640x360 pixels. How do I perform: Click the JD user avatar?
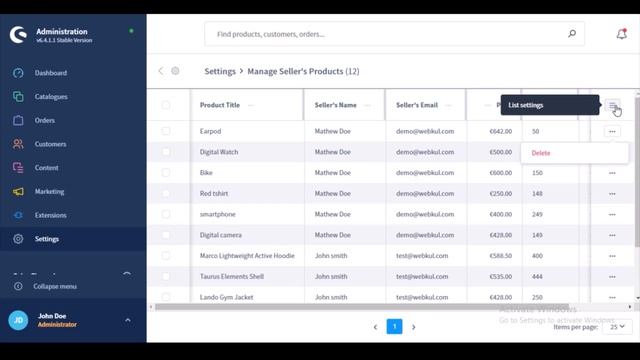(18, 320)
